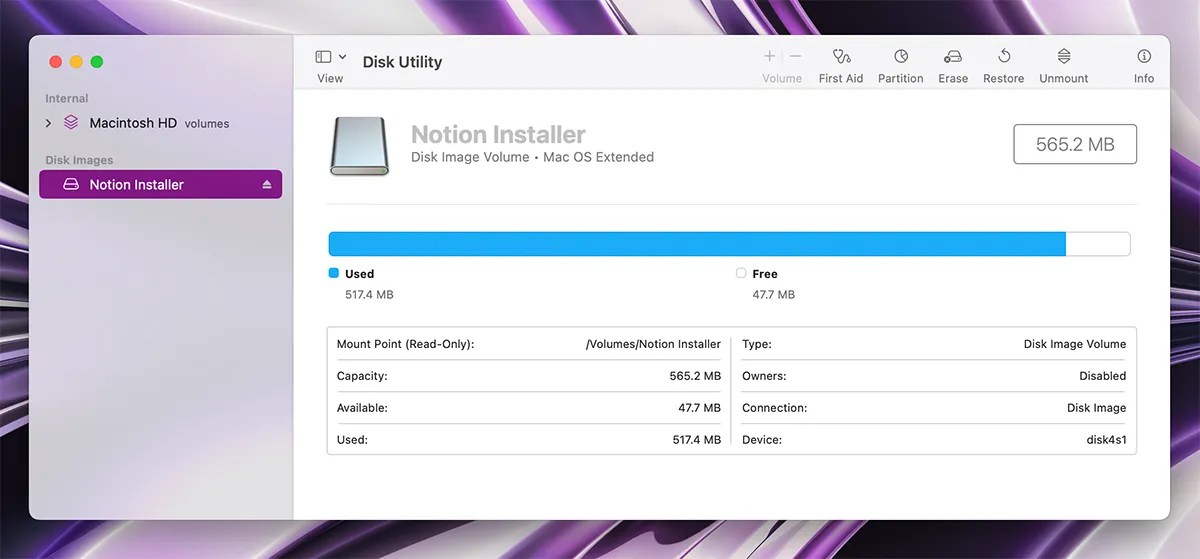
Task: Click the 565.2 MB capacity box
Action: 1075,144
